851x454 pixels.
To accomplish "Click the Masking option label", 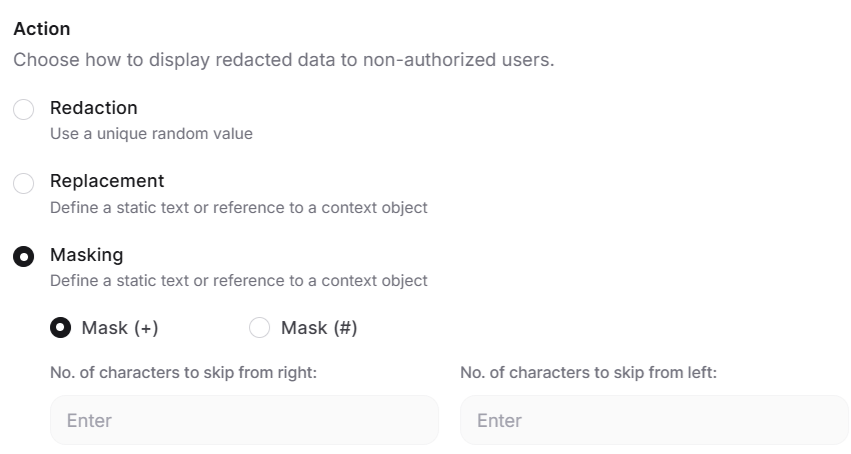I will pyautogui.click(x=87, y=255).
